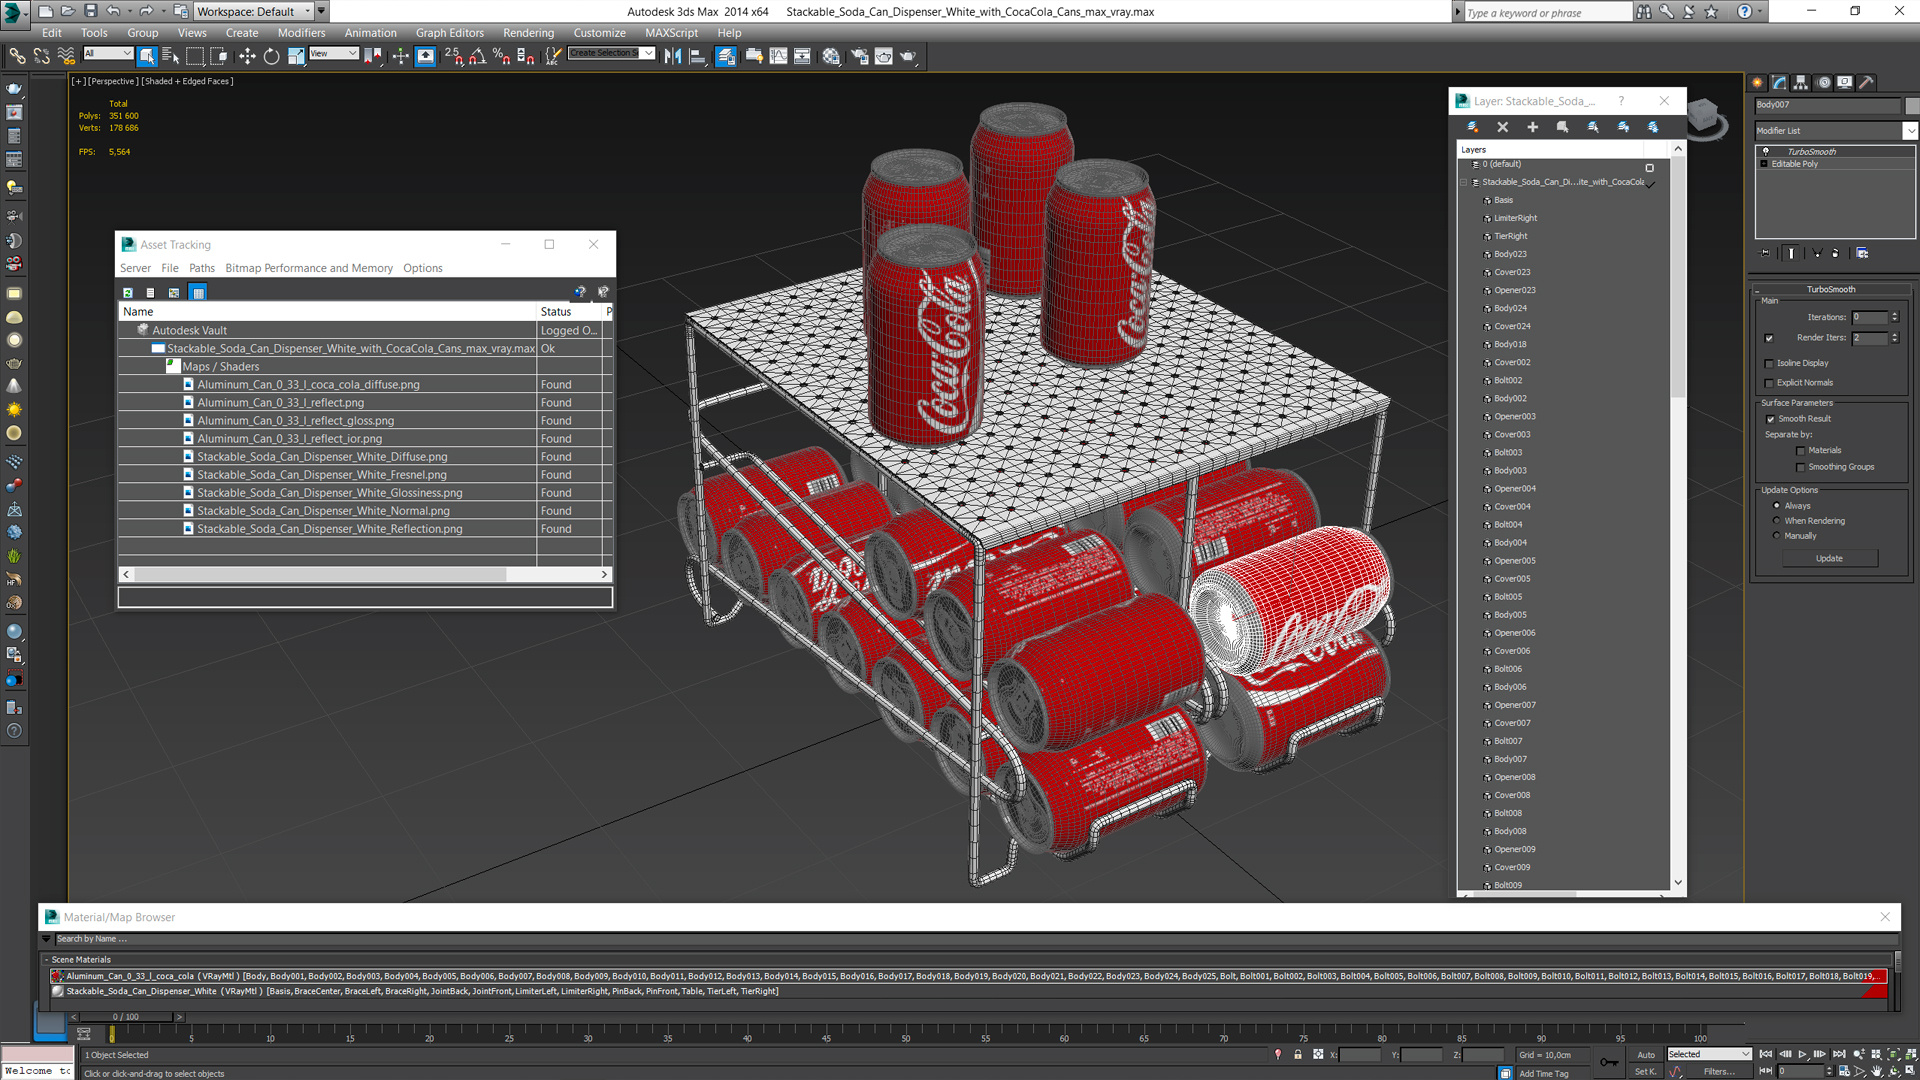Screen dimensions: 1920x1080
Task: Click the Body007 object color swatch
Action: coord(1912,105)
